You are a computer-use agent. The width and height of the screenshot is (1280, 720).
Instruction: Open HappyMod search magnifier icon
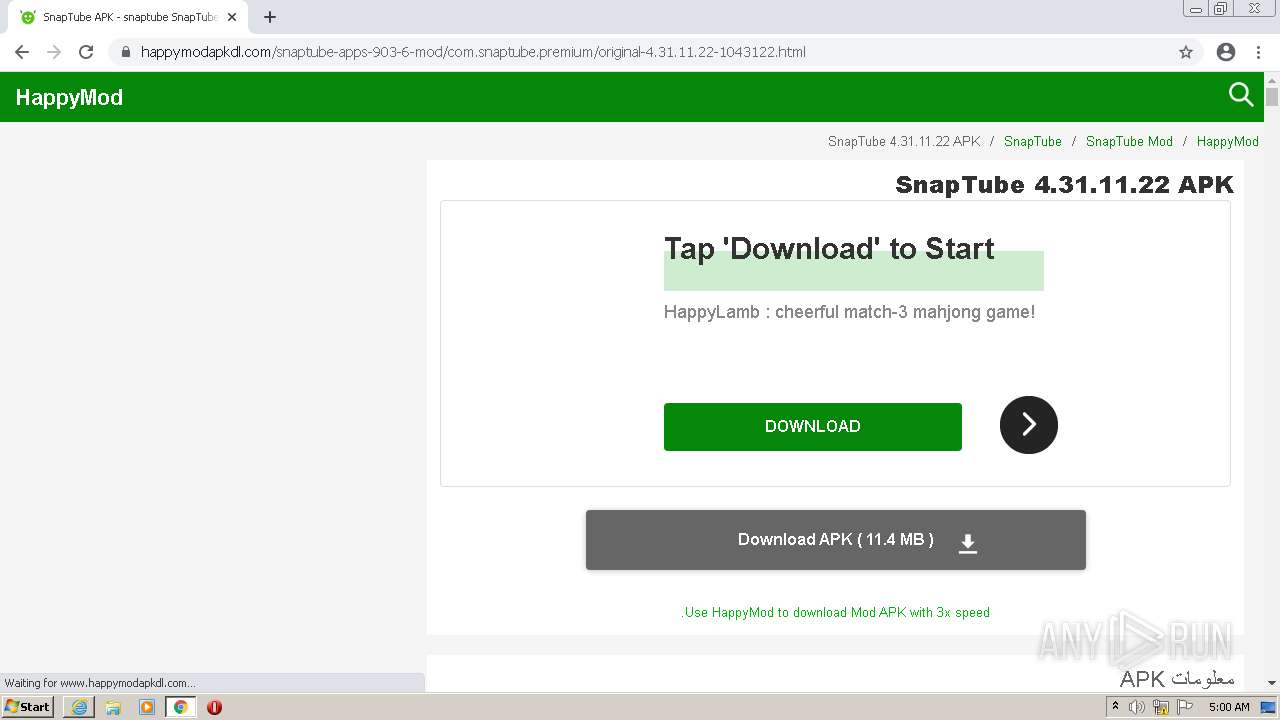coord(1241,95)
